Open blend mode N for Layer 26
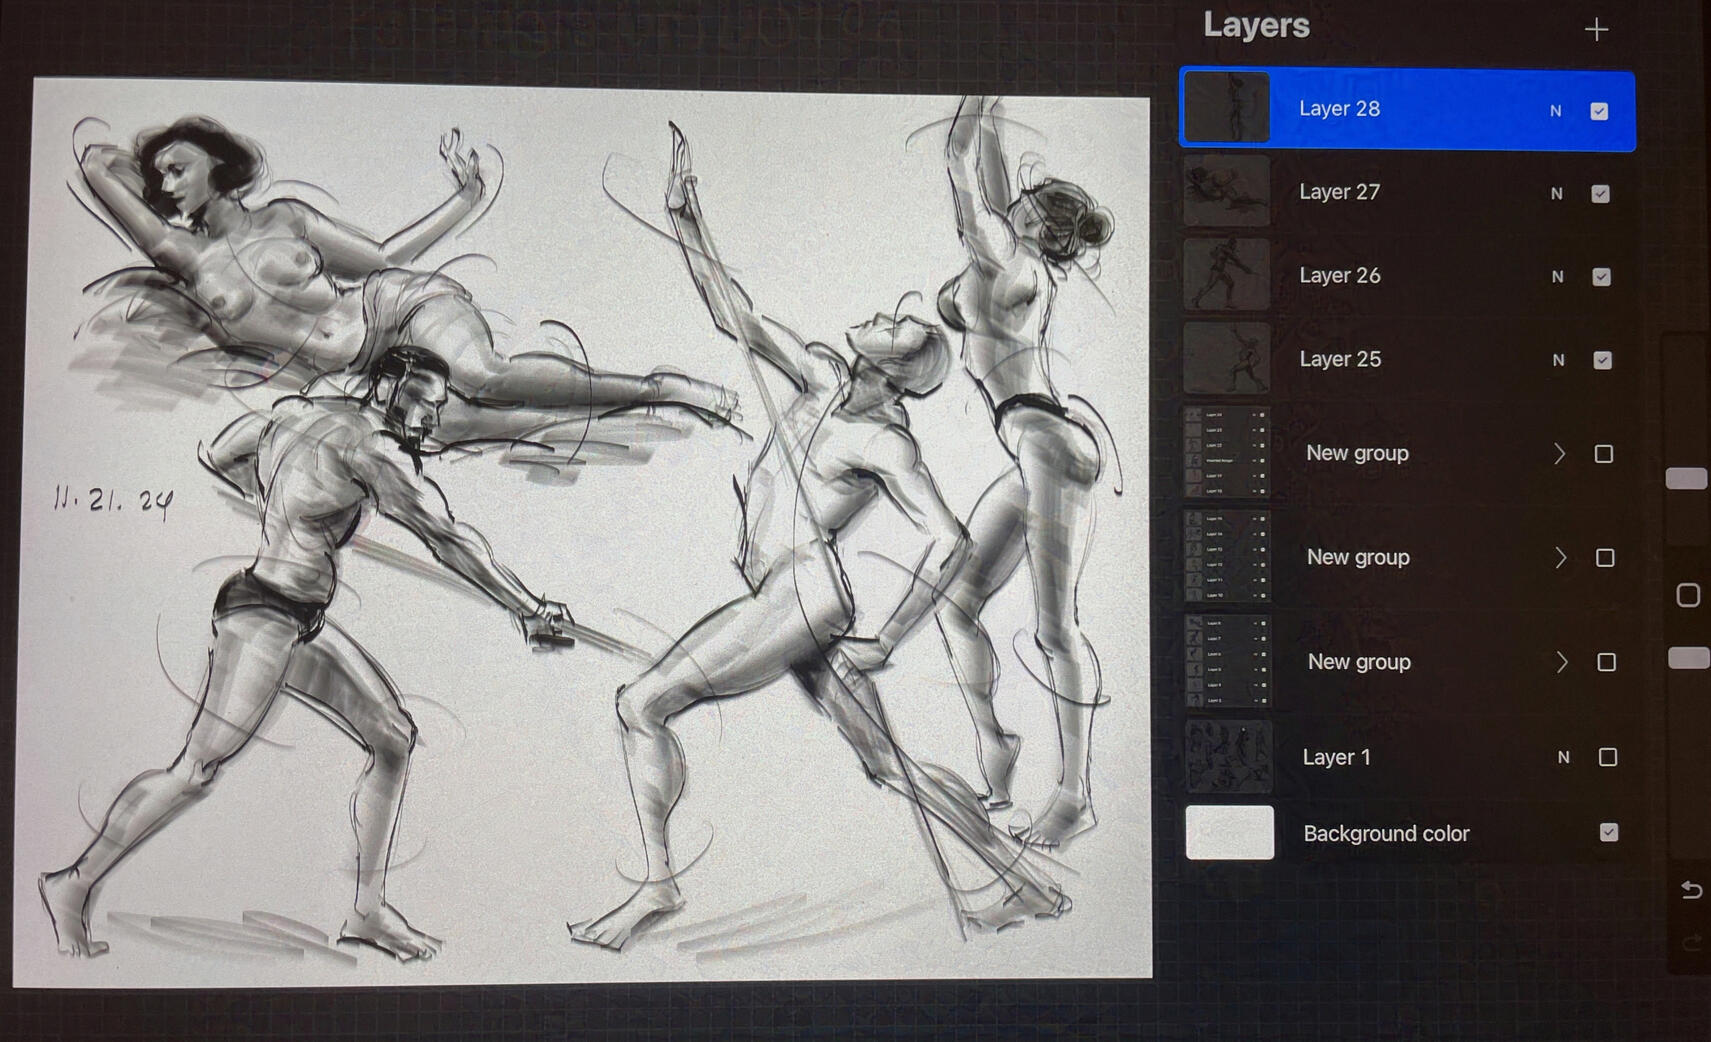The height and width of the screenshot is (1042, 1711). [1557, 277]
